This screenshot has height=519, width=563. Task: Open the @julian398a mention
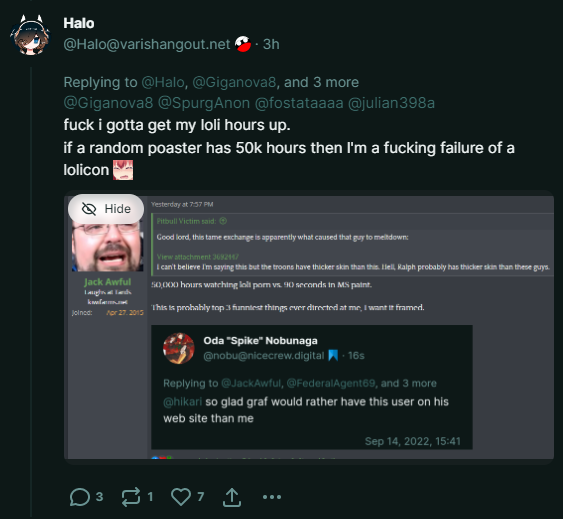coord(391,103)
